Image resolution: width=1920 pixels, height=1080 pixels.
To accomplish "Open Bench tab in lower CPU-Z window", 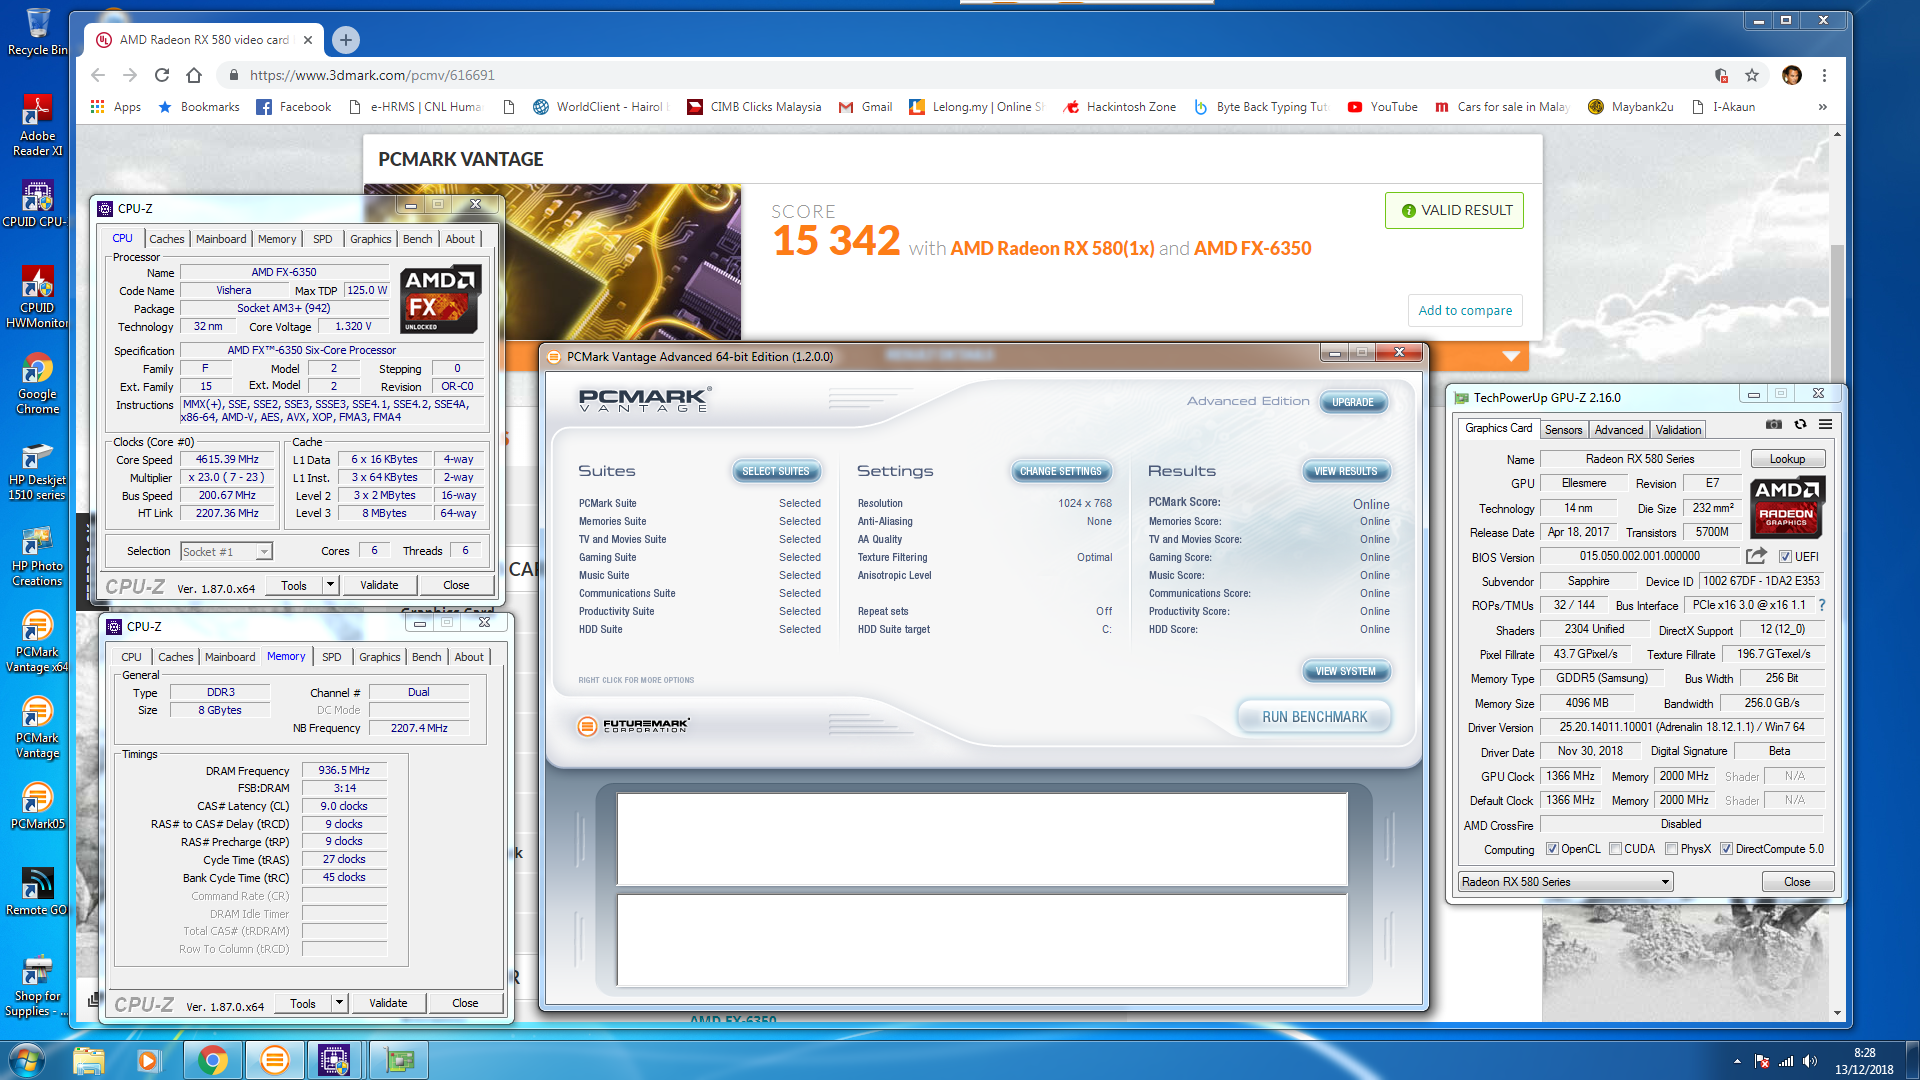I will point(426,657).
